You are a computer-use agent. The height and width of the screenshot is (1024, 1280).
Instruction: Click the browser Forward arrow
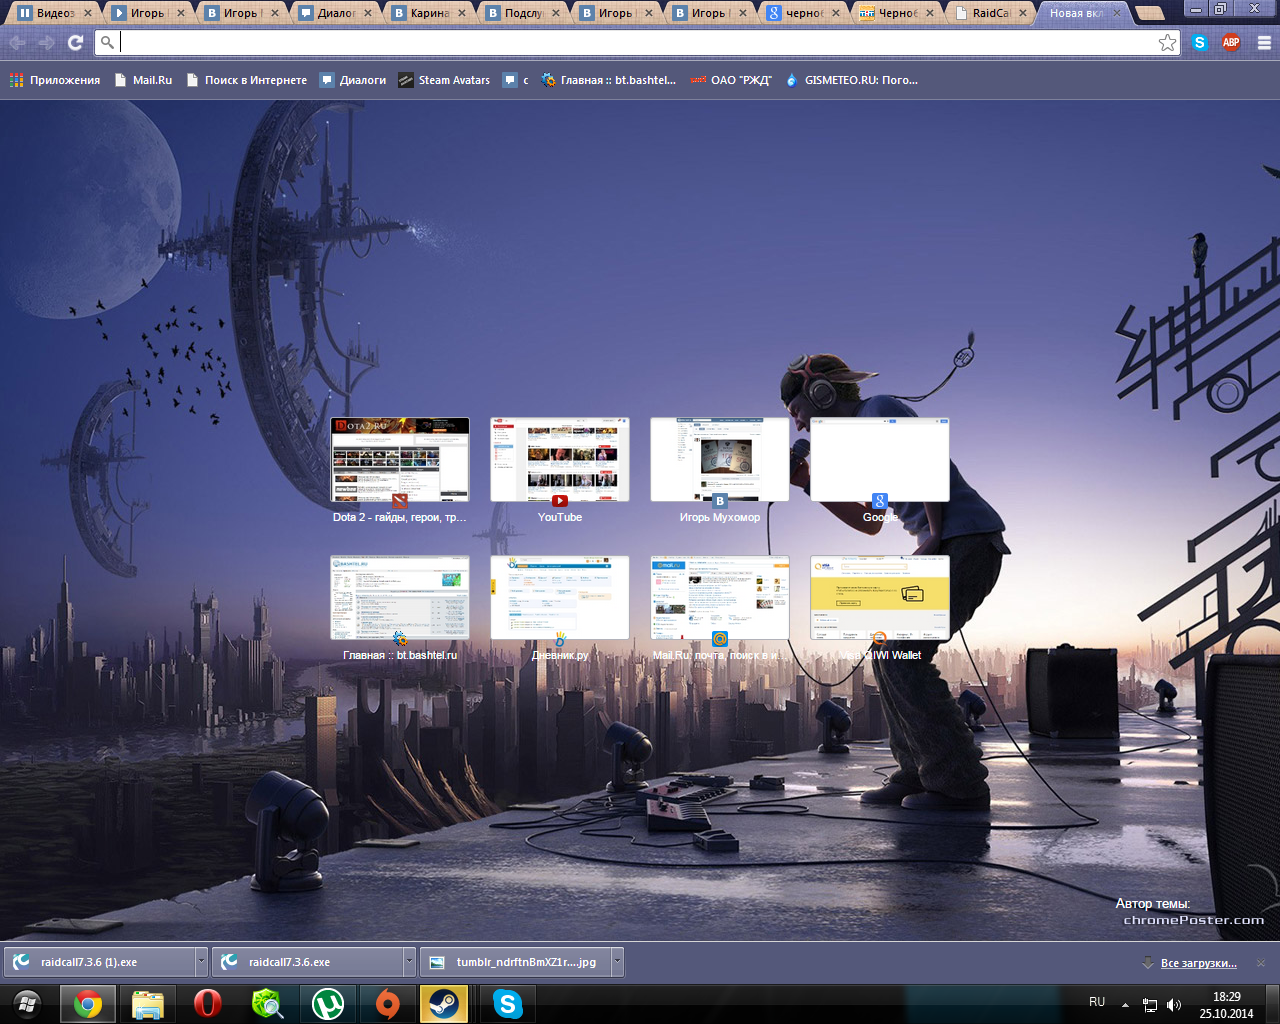click(x=46, y=43)
